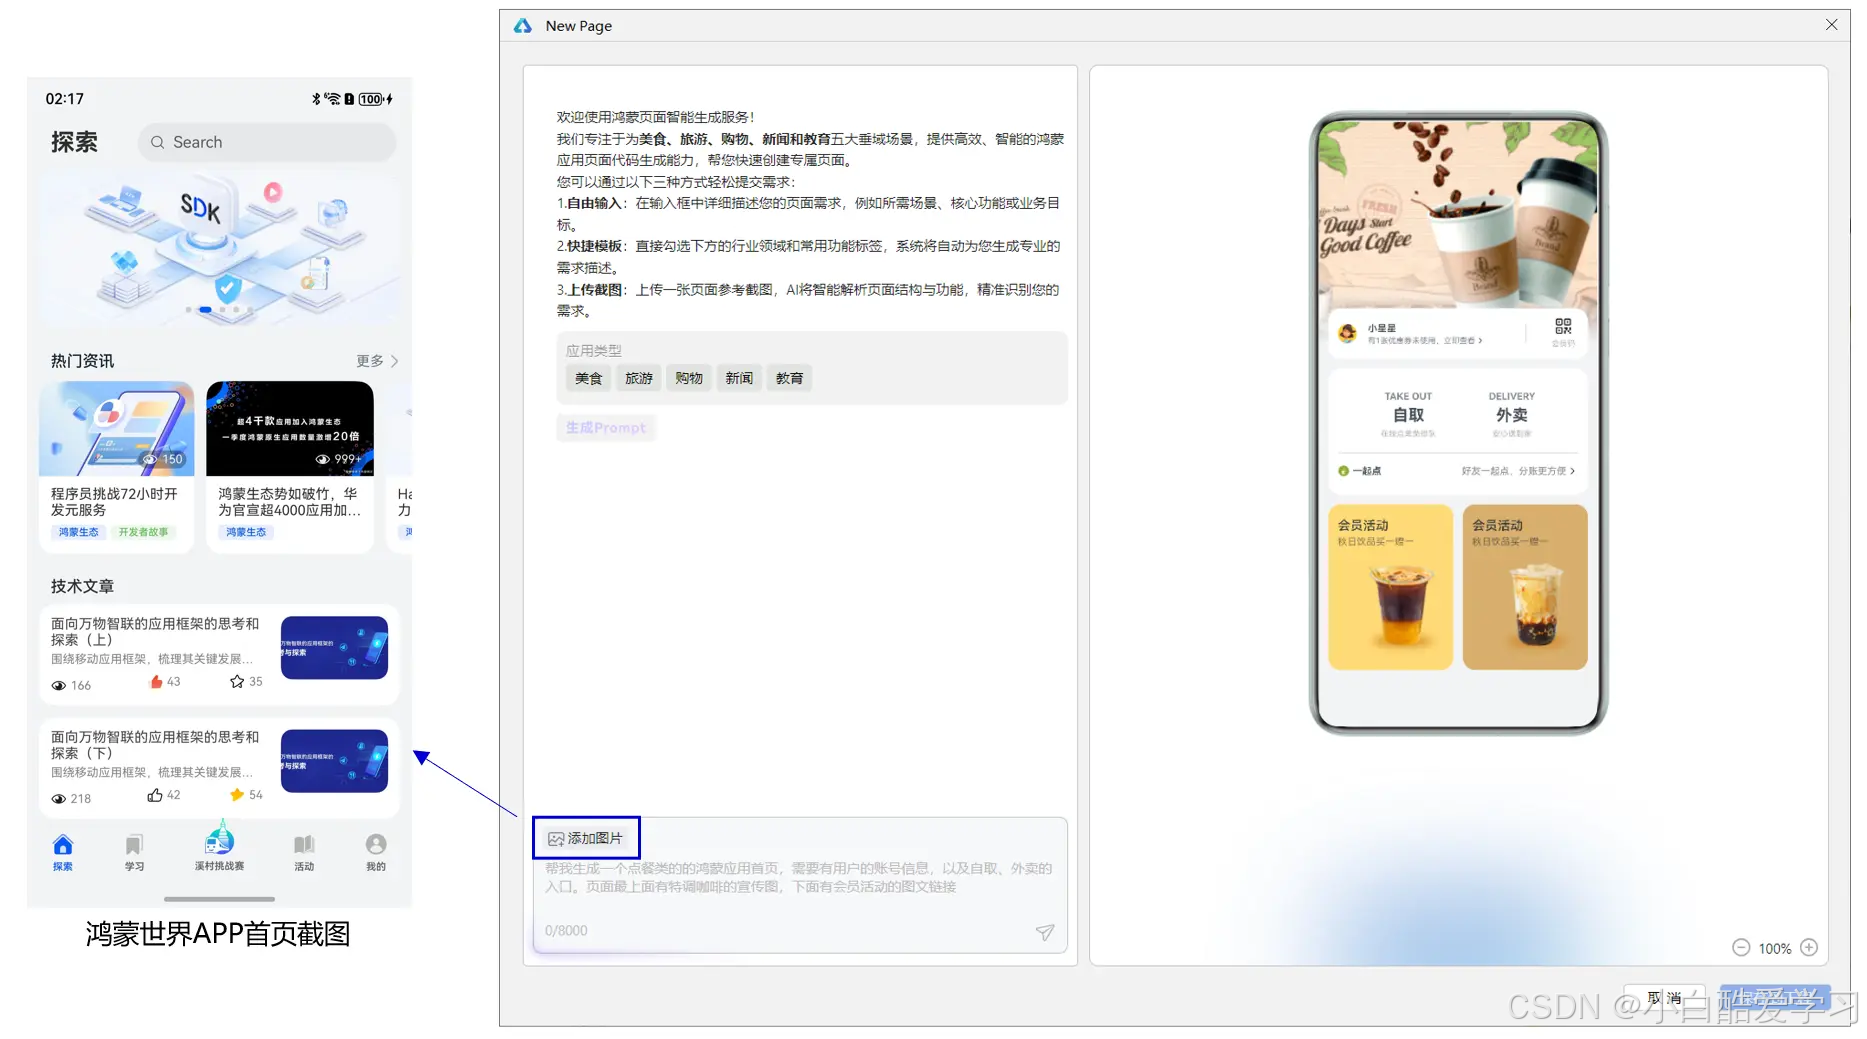
Task: Open the 程序员挑战72小时开发元服务 news card
Action: 116,465
